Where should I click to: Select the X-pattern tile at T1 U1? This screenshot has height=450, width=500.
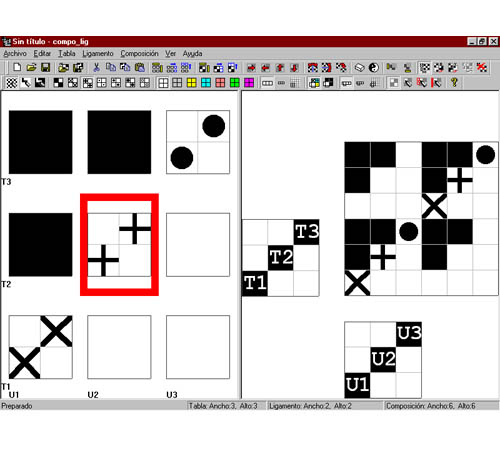click(x=41, y=347)
